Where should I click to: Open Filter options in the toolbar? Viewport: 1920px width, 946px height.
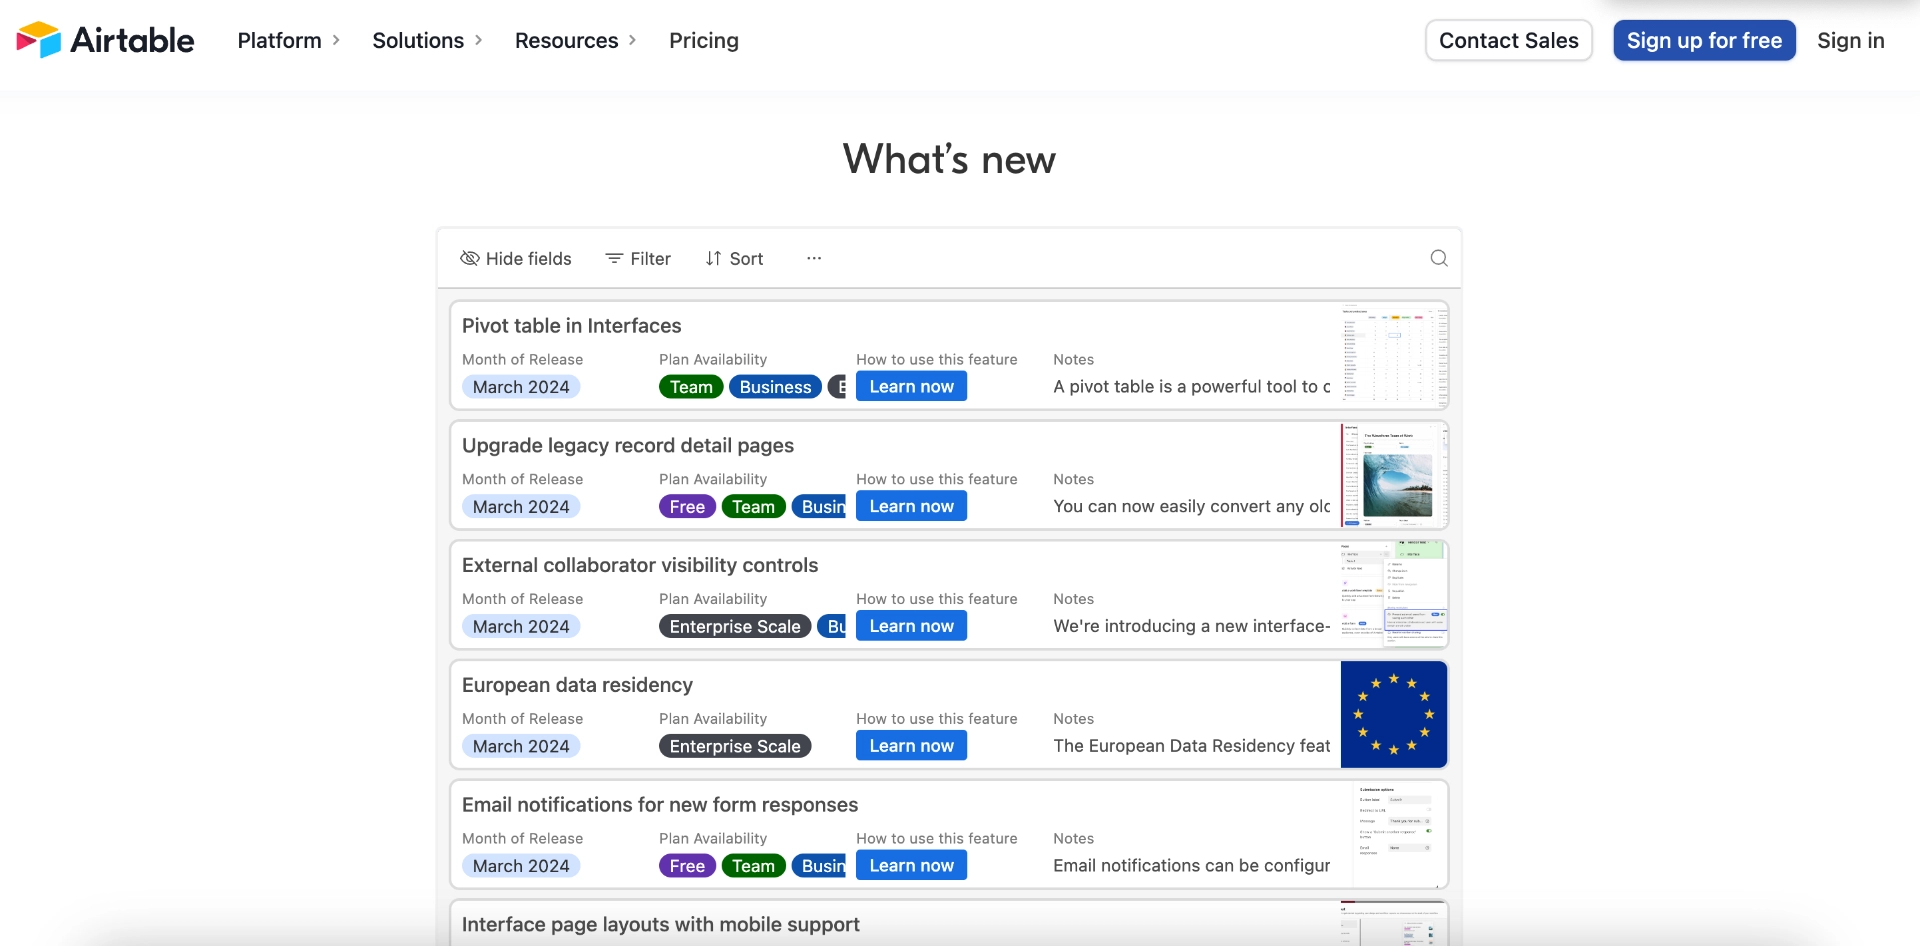(x=637, y=258)
